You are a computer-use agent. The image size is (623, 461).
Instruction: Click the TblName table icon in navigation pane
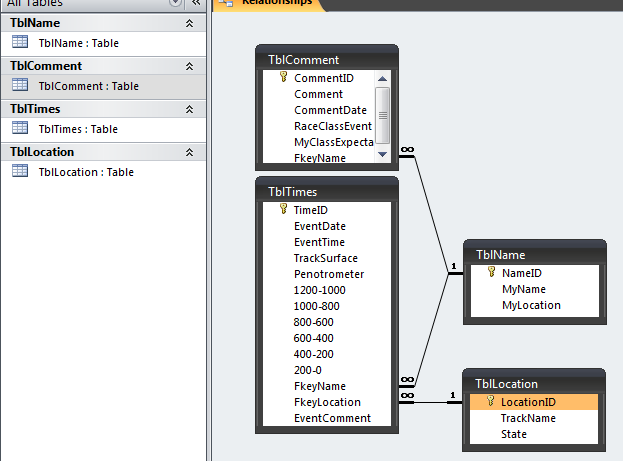click(x=20, y=43)
